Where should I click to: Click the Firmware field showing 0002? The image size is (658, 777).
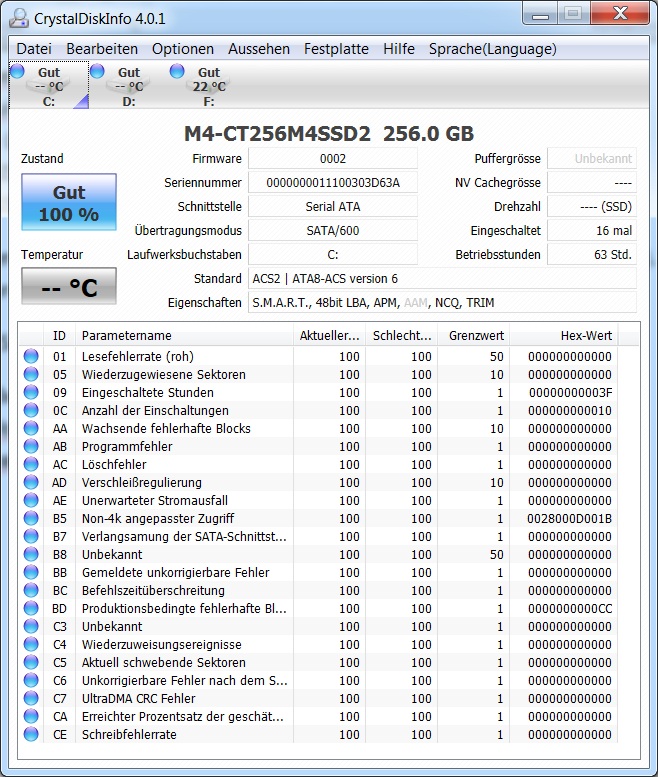(x=332, y=159)
